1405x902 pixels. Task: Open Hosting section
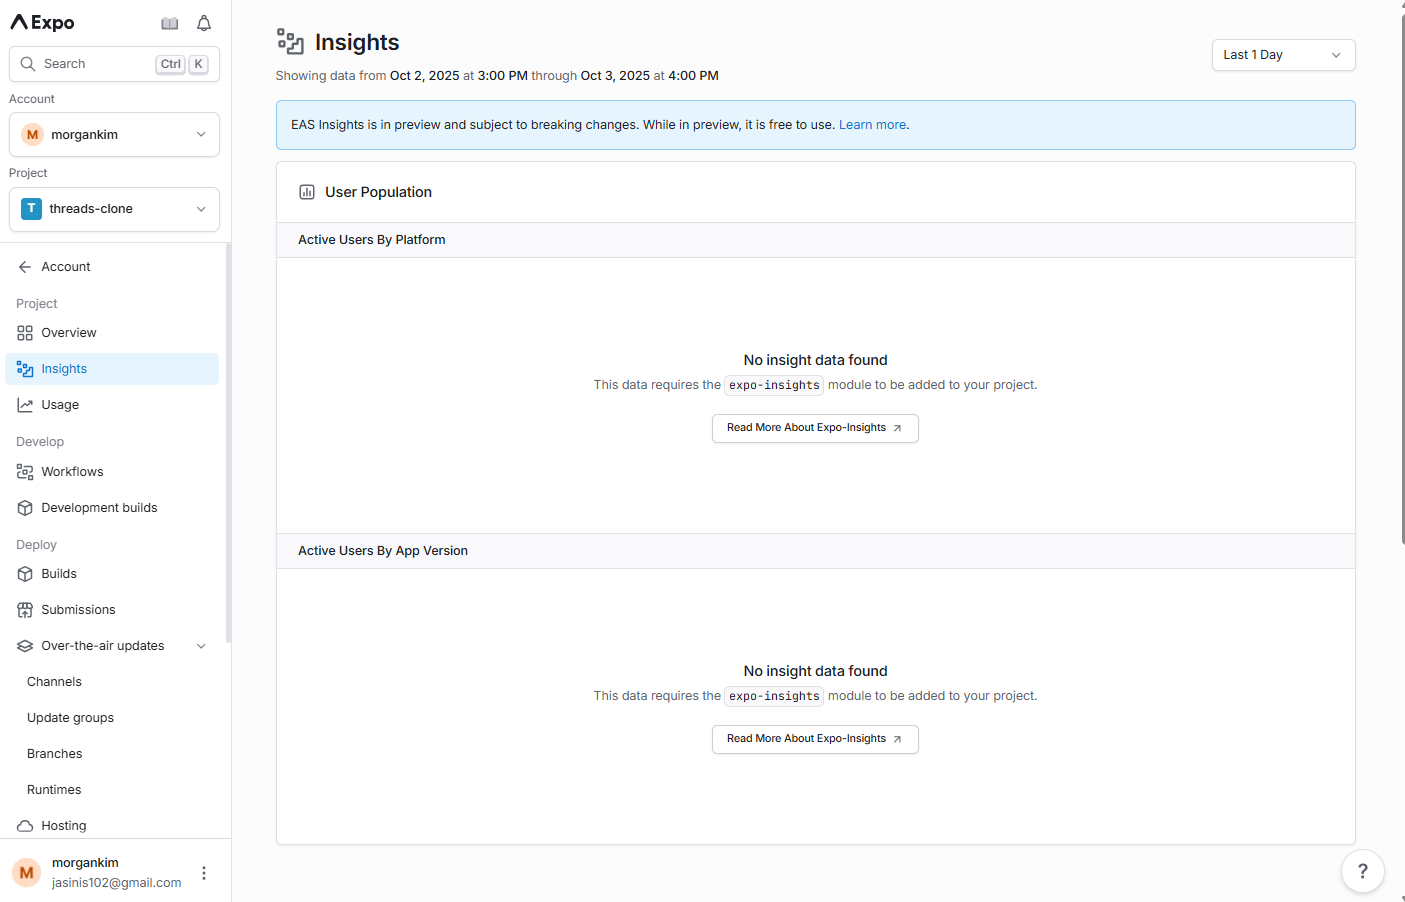[112, 826]
